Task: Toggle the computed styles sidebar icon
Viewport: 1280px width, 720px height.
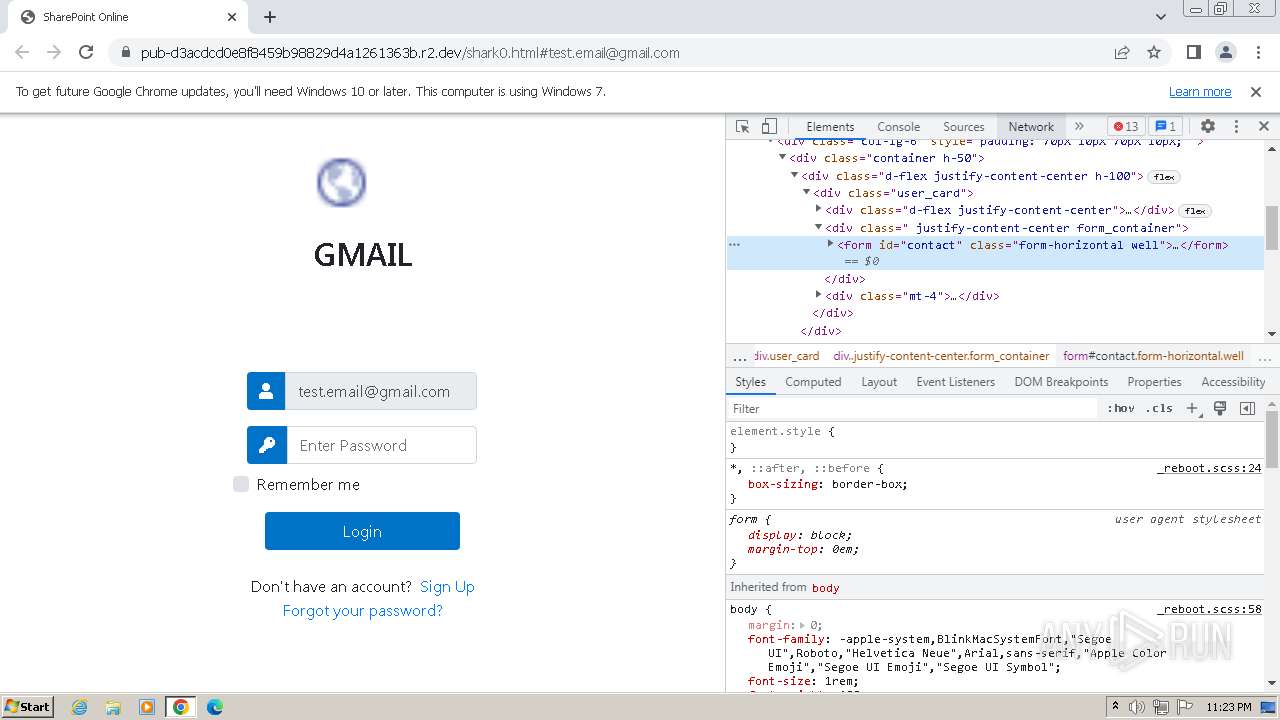Action: pos(1247,408)
